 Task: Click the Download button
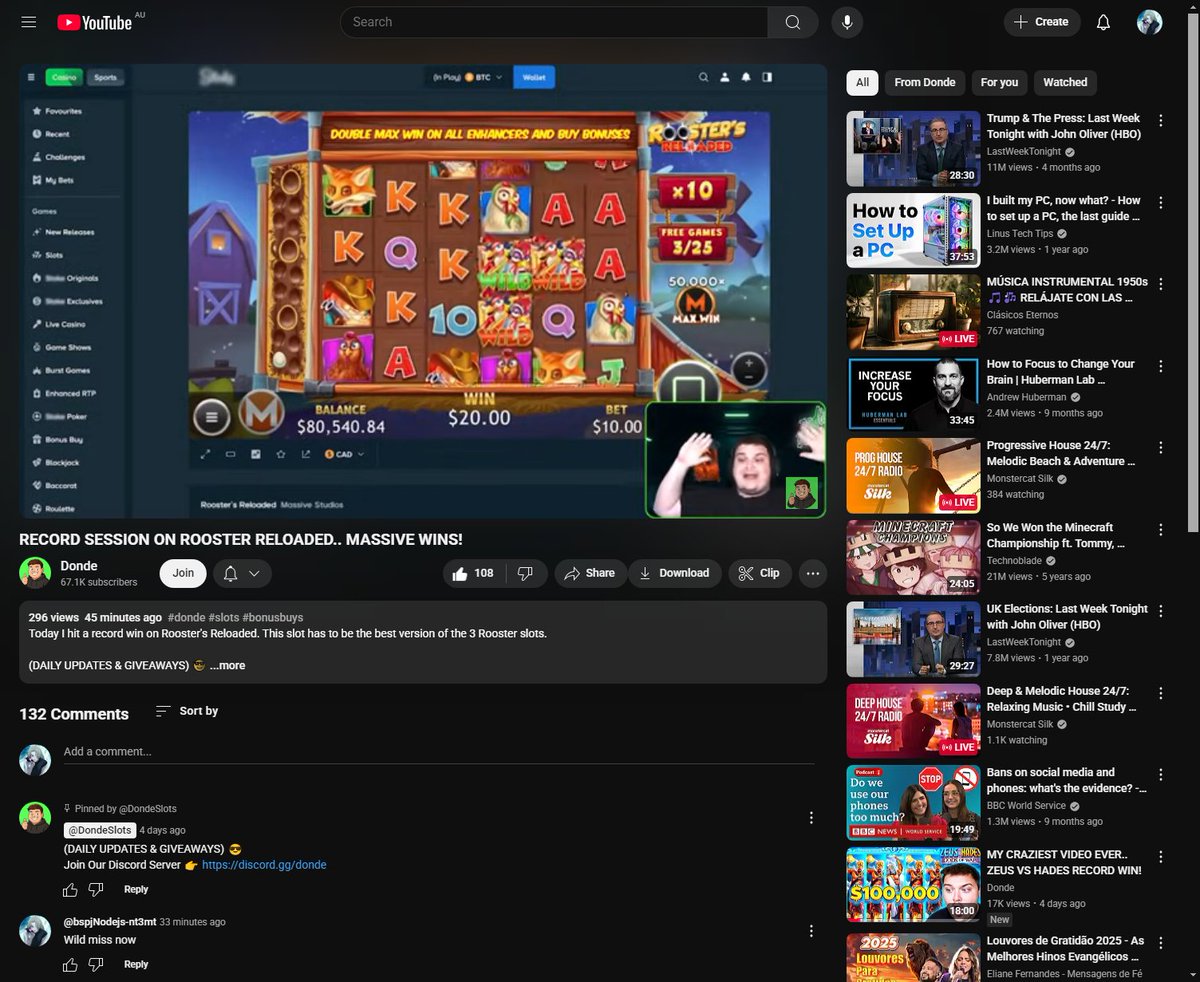click(x=674, y=573)
